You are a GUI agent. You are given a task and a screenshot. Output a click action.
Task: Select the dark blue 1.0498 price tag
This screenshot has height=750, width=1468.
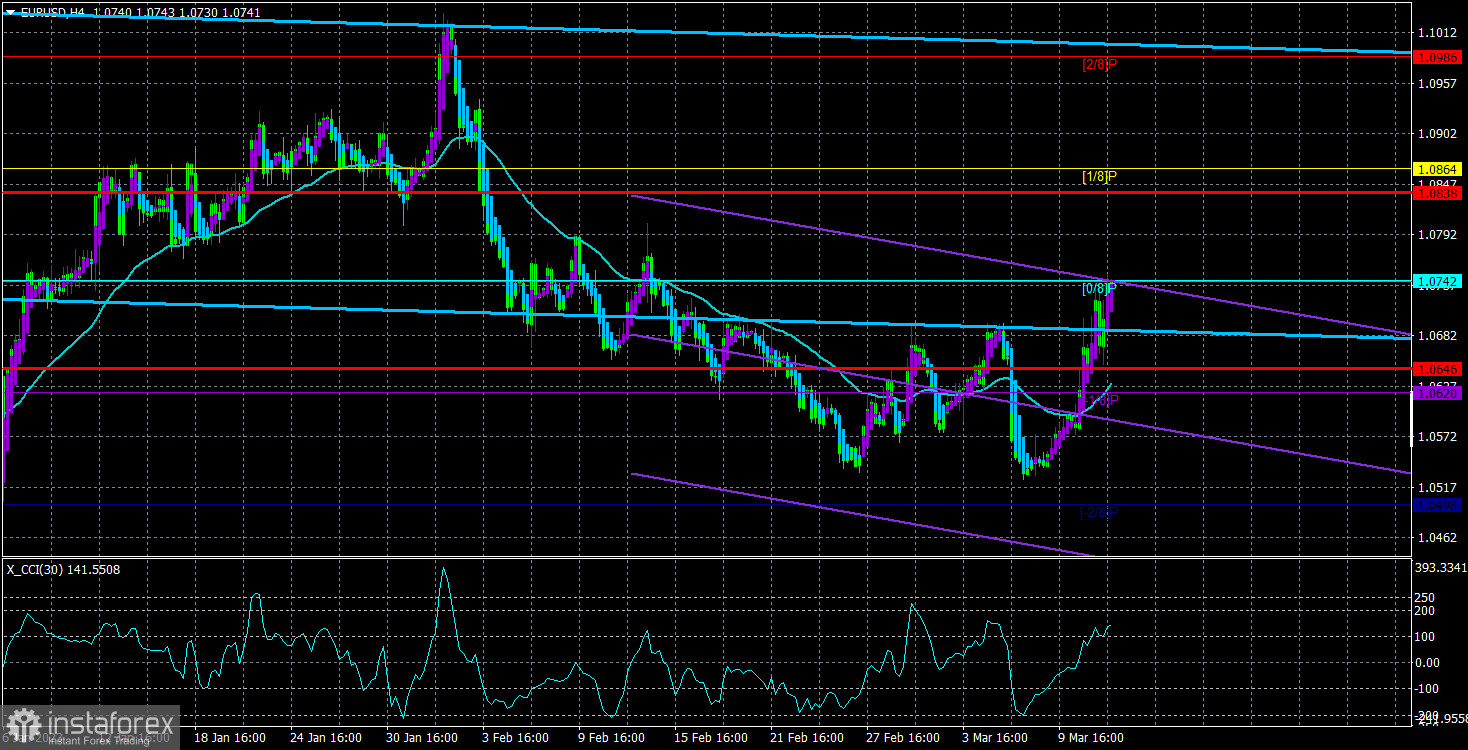coord(1439,504)
